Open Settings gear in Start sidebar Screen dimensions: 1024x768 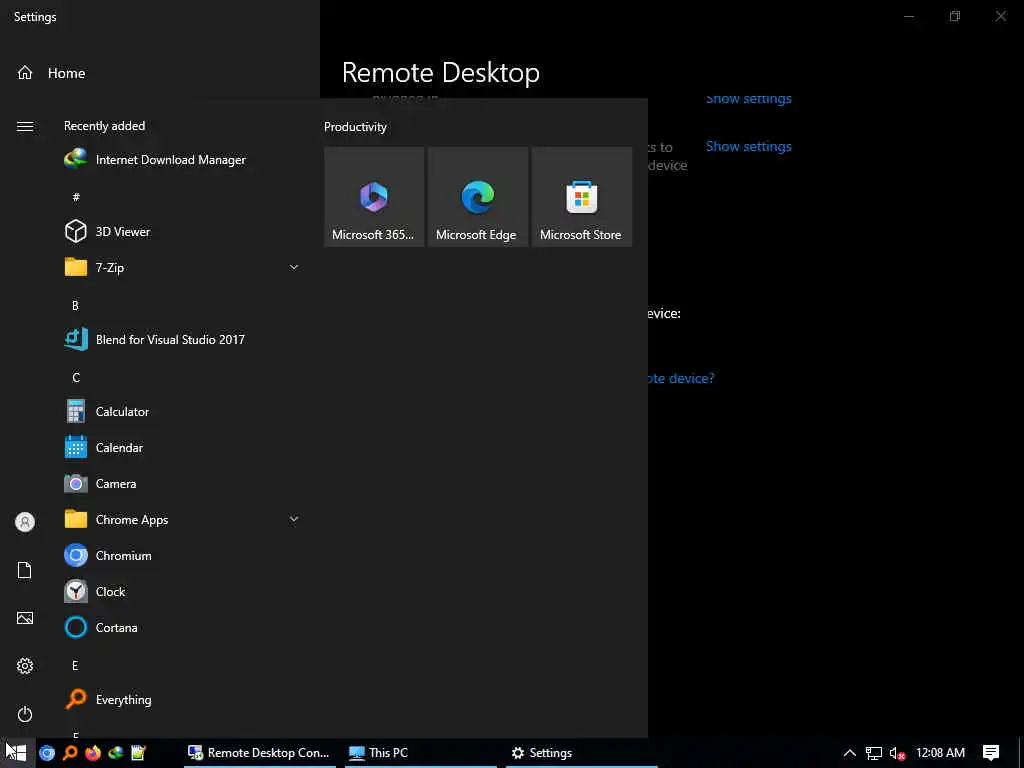25,666
